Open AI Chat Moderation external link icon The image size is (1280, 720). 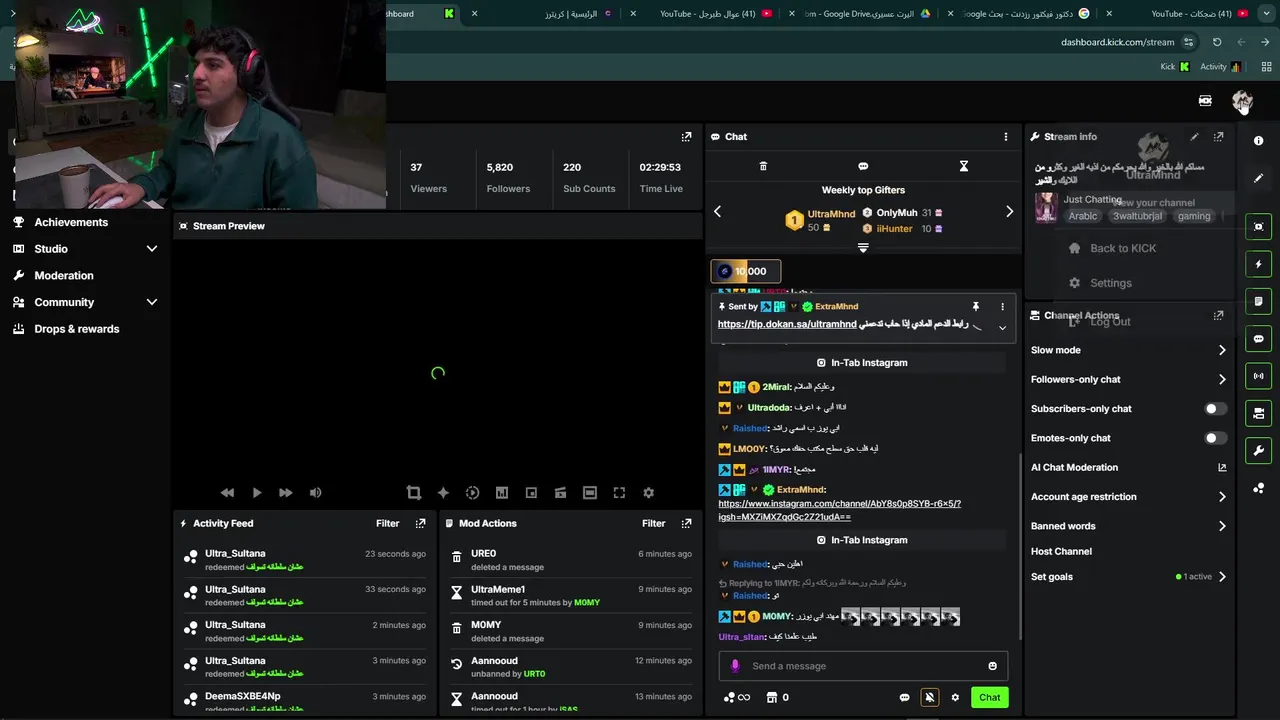(1222, 467)
